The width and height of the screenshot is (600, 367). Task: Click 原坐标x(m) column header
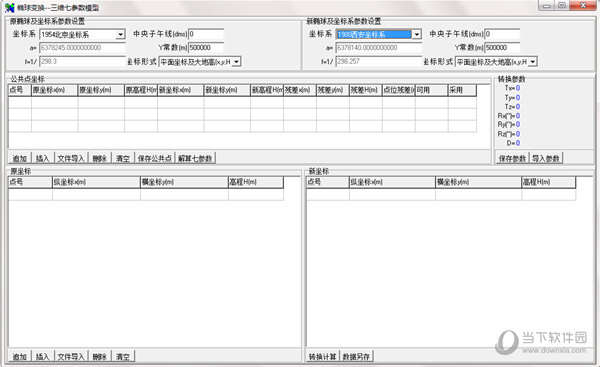55,90
